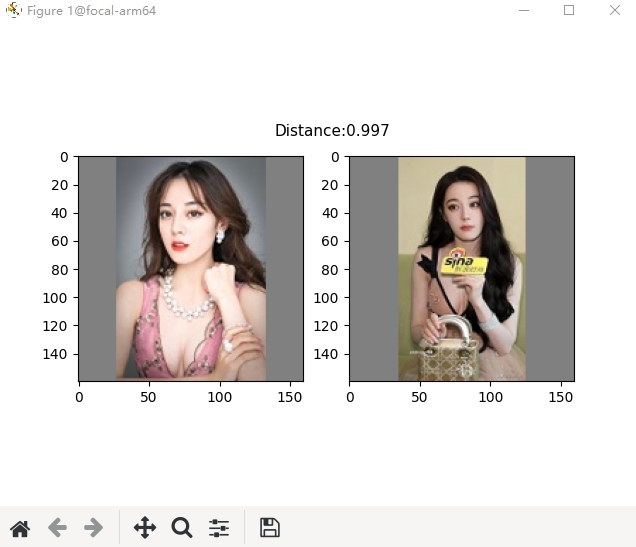The image size is (636, 547).
Task: Click the Distance:0.997 title text
Action: (332, 131)
